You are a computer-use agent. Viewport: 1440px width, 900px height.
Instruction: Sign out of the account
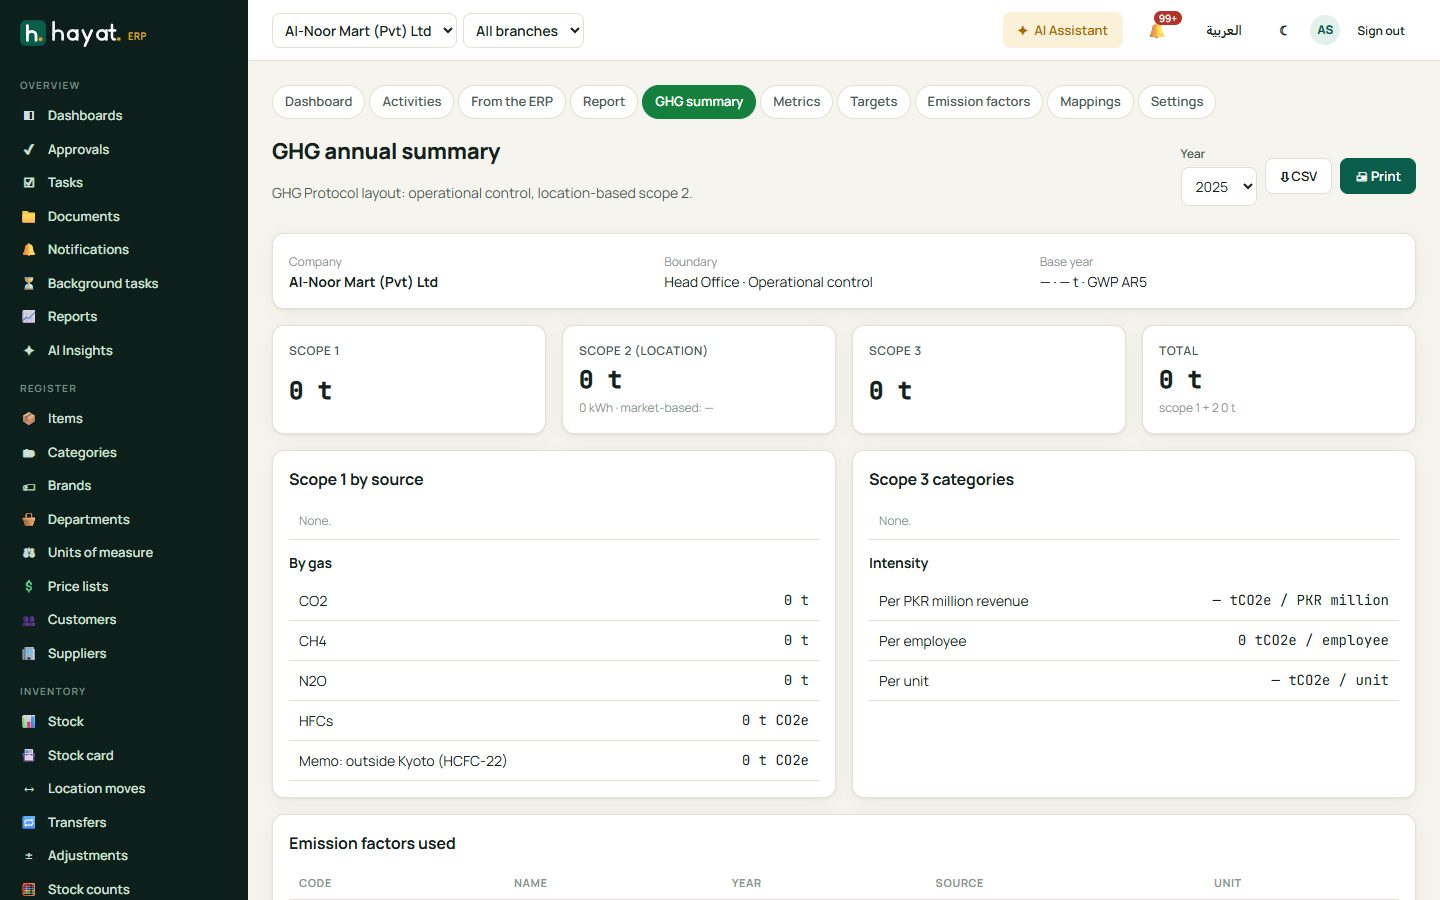[1380, 31]
